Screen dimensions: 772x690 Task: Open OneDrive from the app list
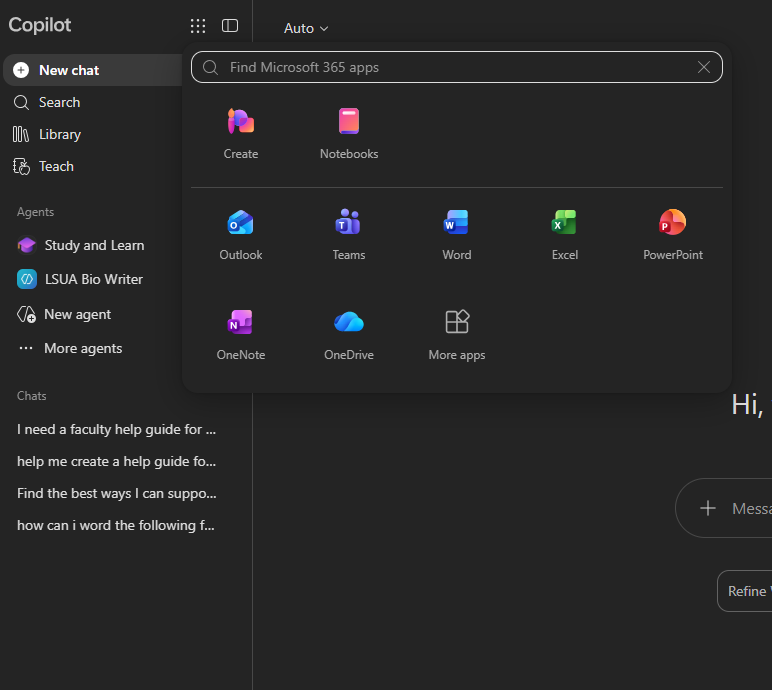coord(349,335)
